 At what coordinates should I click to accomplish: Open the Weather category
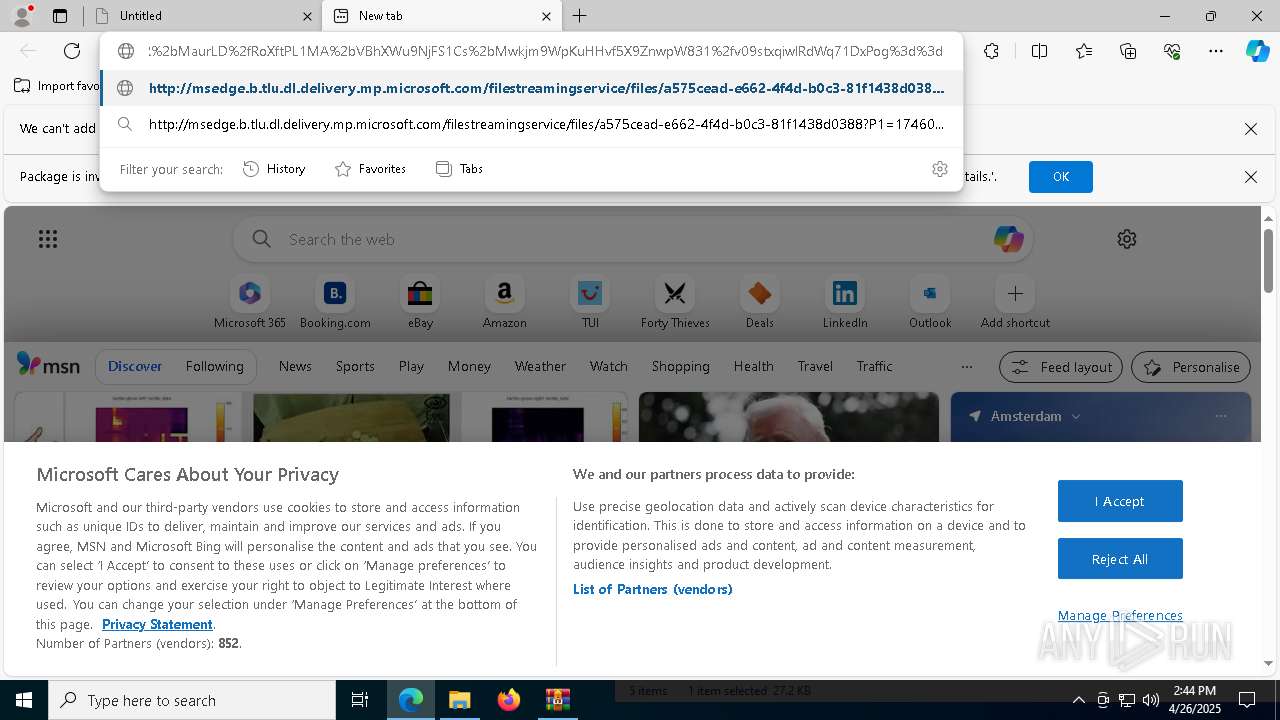pos(540,366)
